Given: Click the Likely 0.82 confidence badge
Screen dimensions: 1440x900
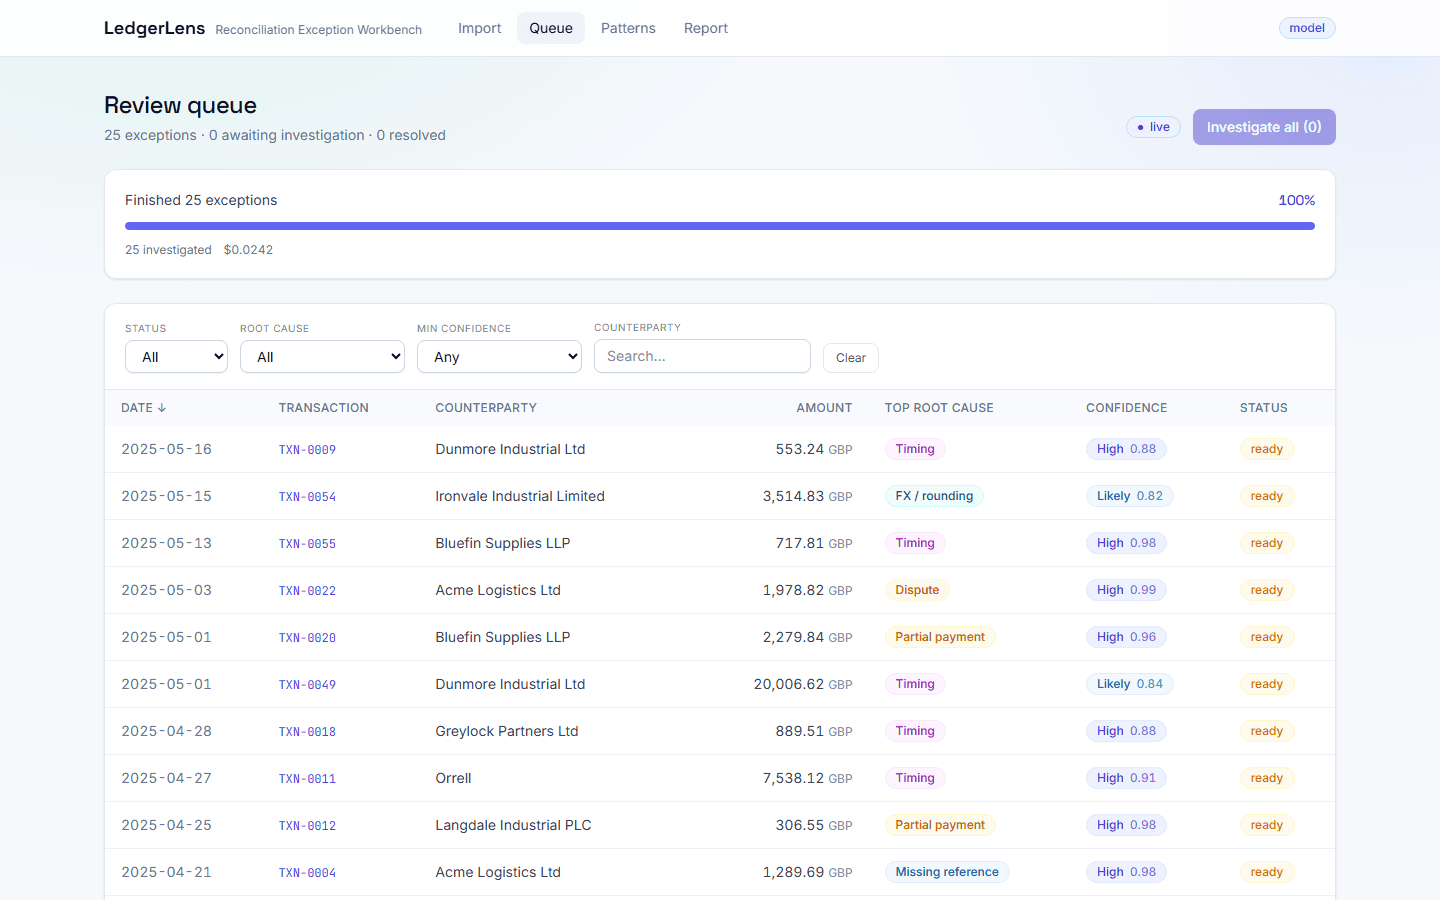Looking at the screenshot, I should (x=1130, y=496).
